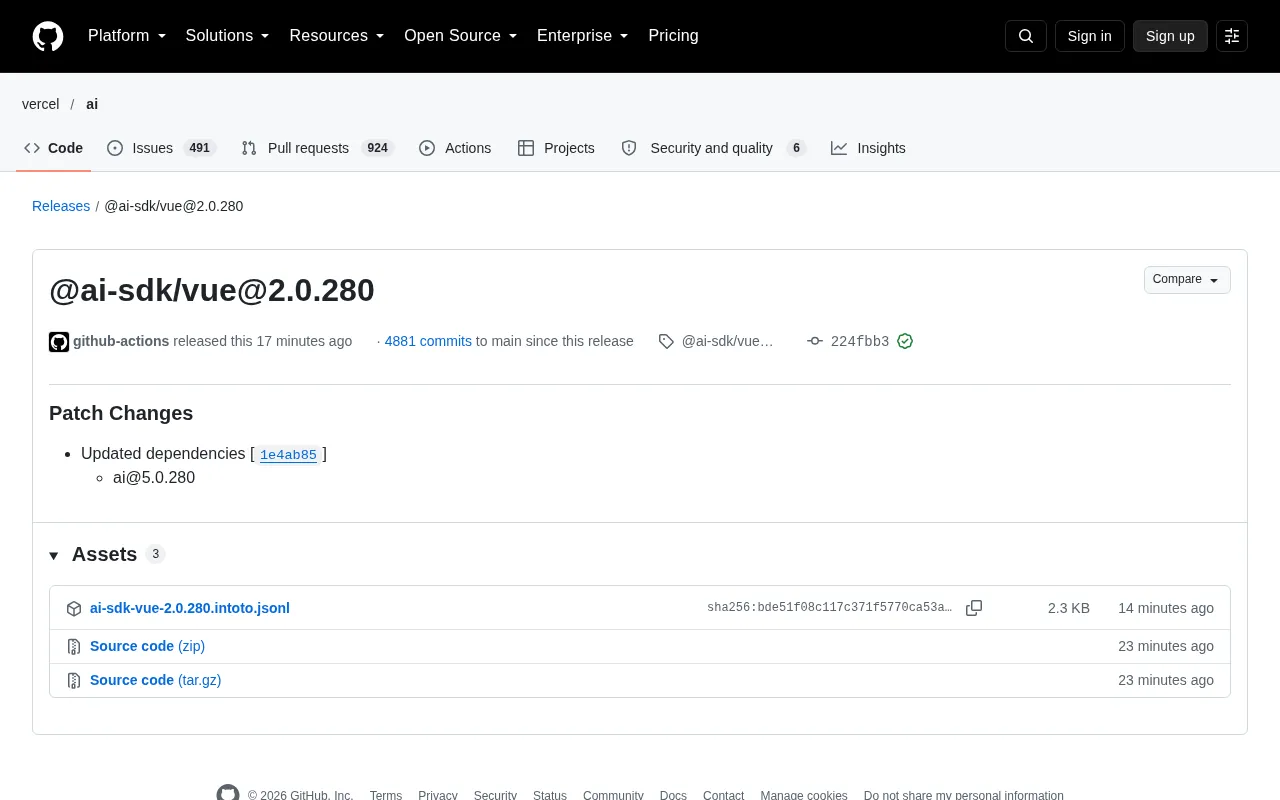Expand the Solutions menu
The image size is (1280, 800).
[x=228, y=36]
